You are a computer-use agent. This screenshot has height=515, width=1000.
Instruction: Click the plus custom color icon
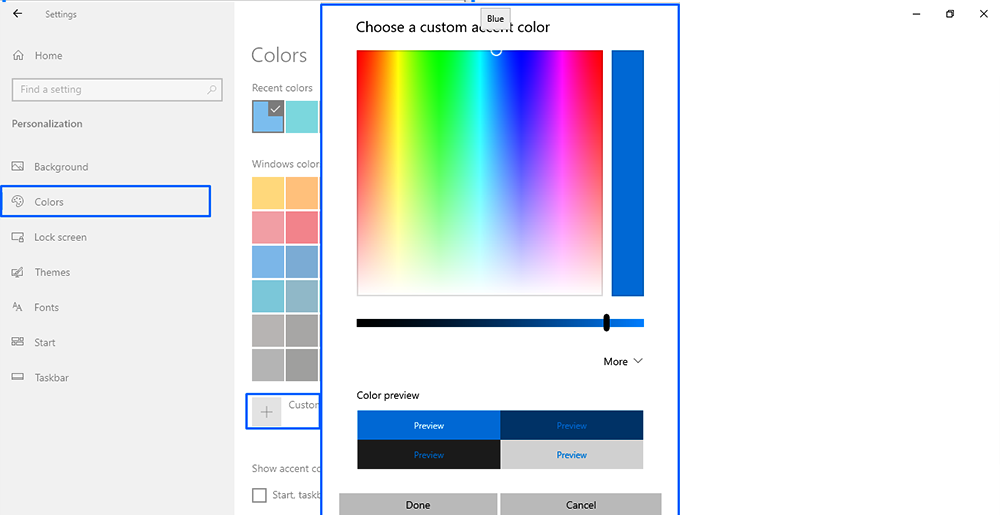[x=266, y=412]
